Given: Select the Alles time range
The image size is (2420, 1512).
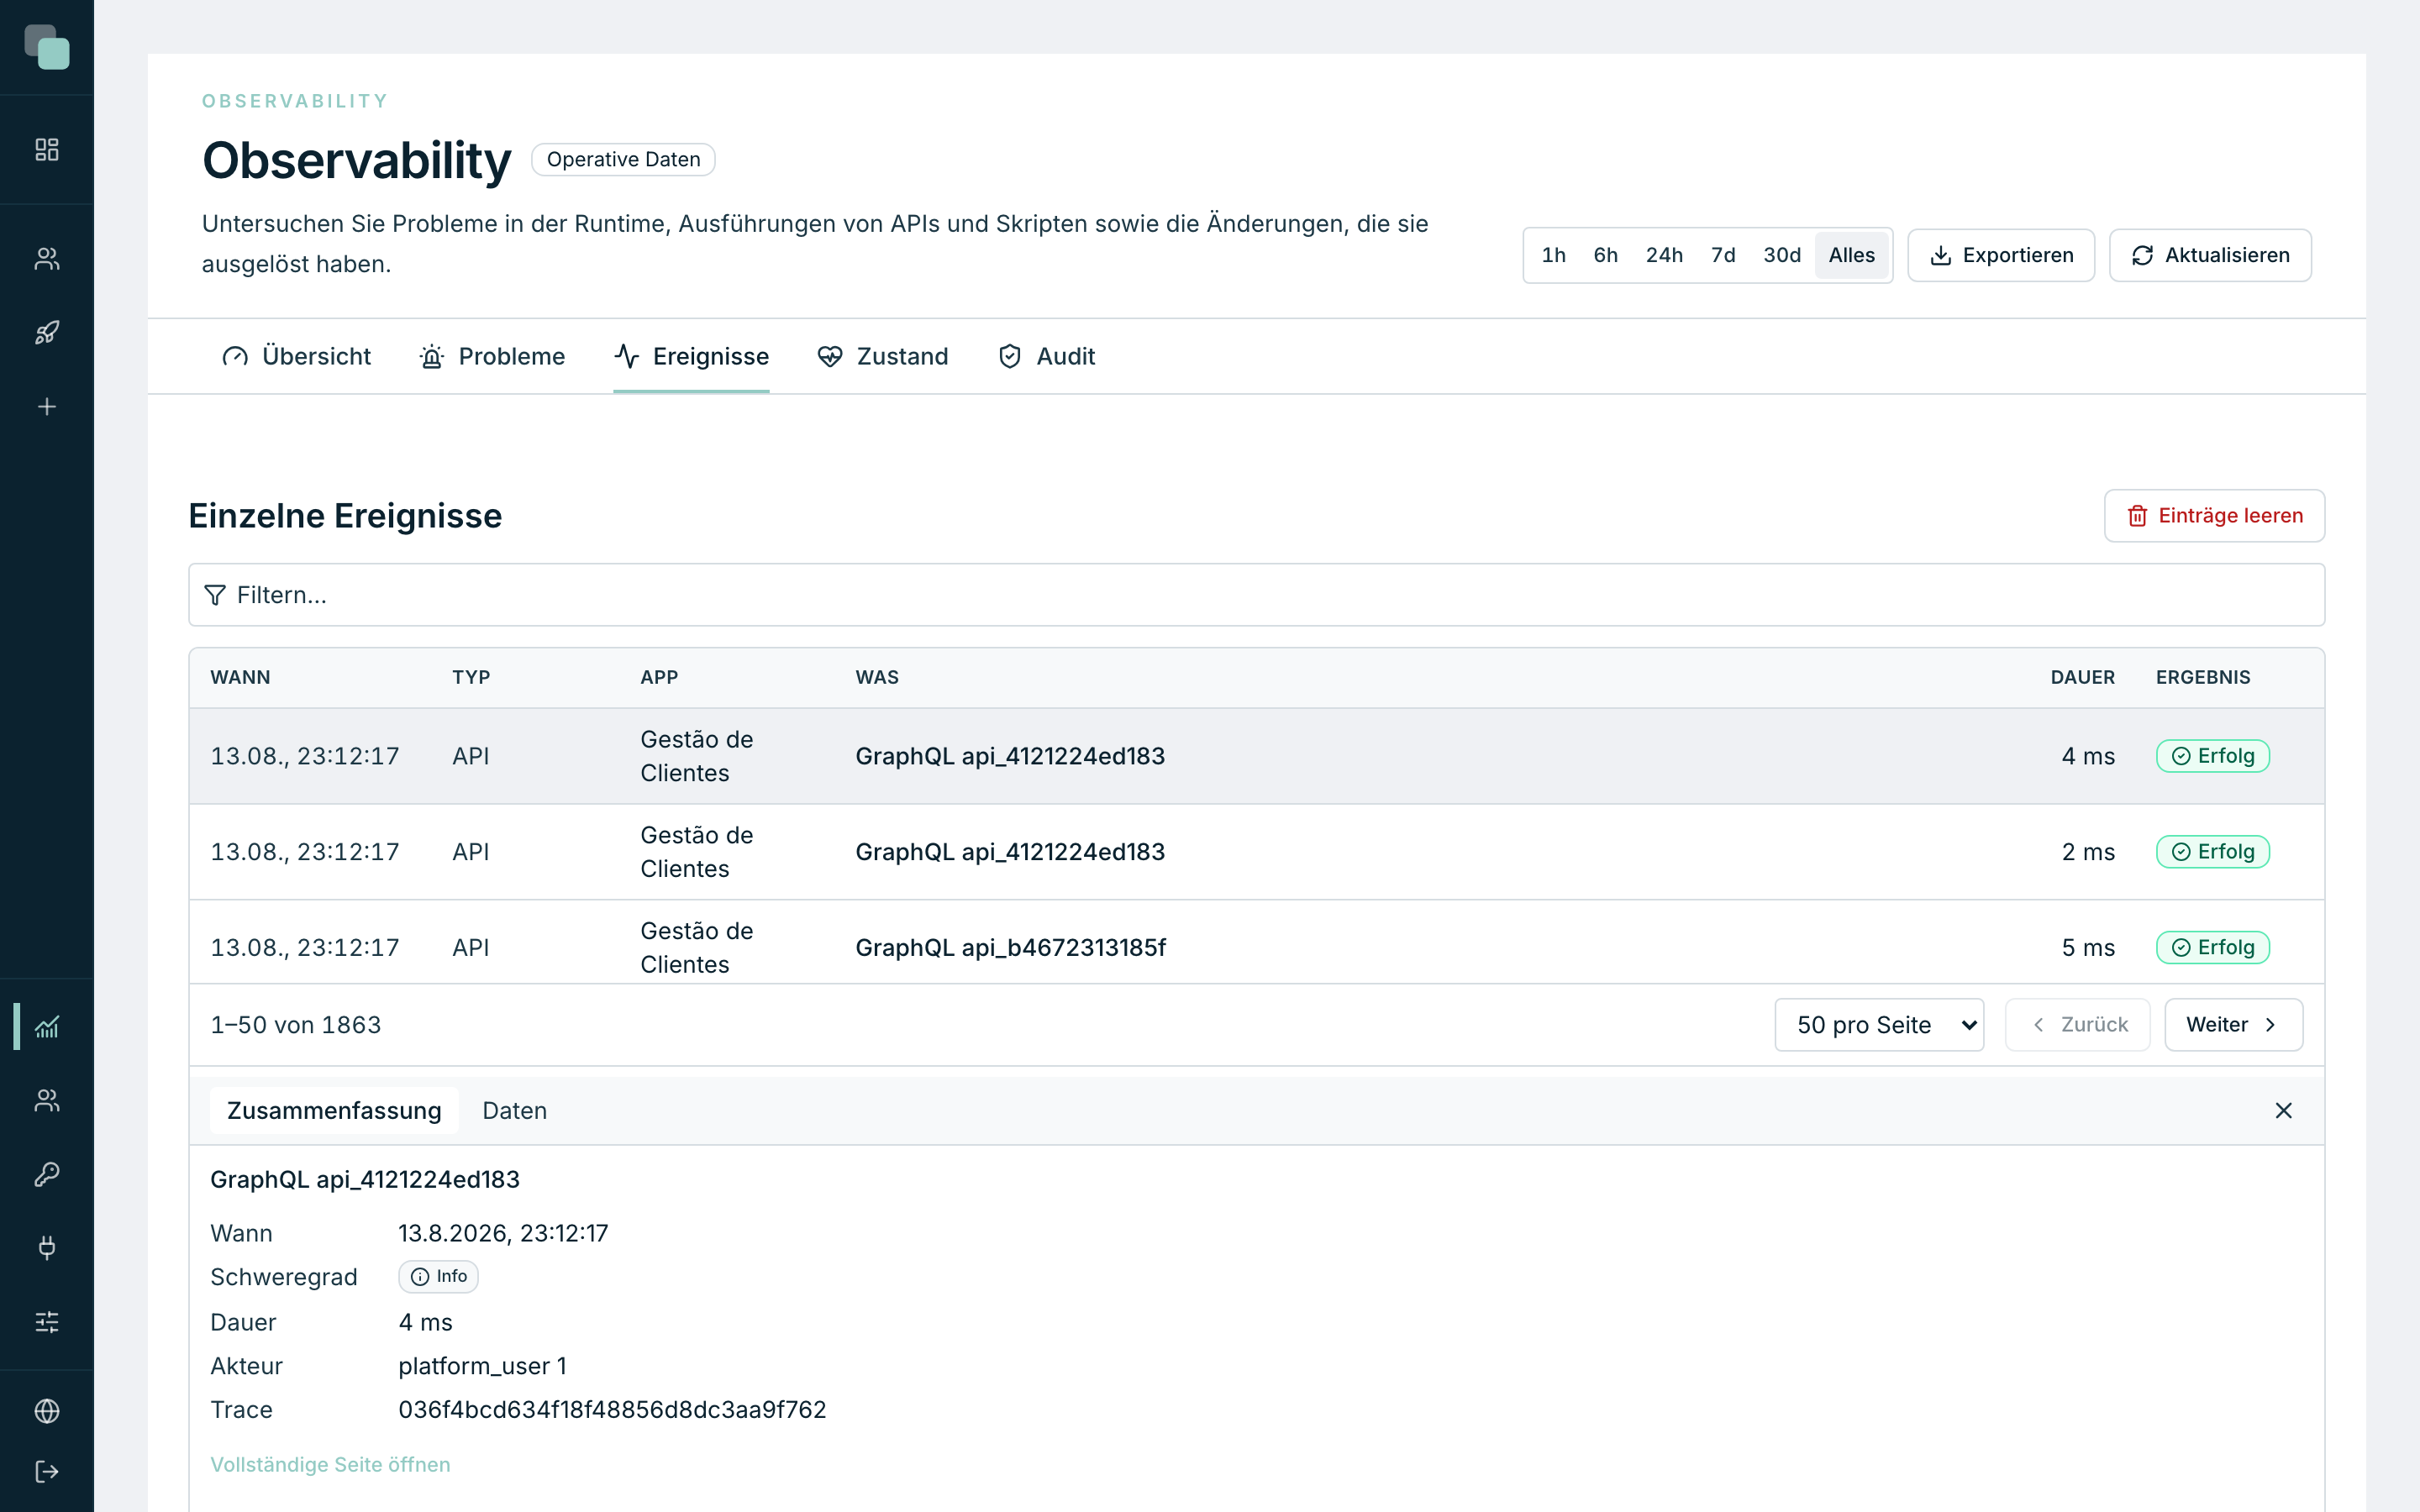Looking at the screenshot, I should coord(1852,255).
